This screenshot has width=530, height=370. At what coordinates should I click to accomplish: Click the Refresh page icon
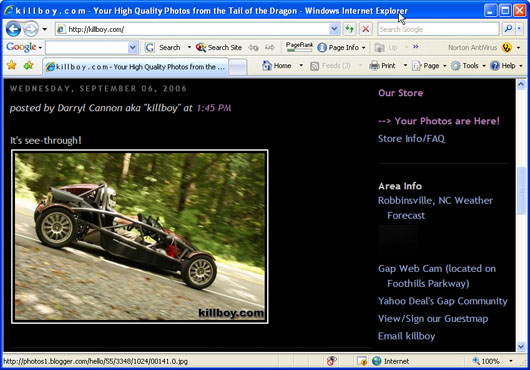click(x=350, y=29)
